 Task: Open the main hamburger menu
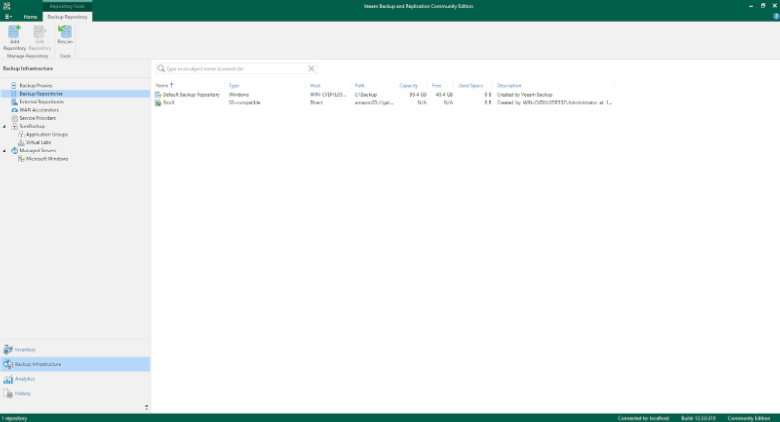coord(8,16)
